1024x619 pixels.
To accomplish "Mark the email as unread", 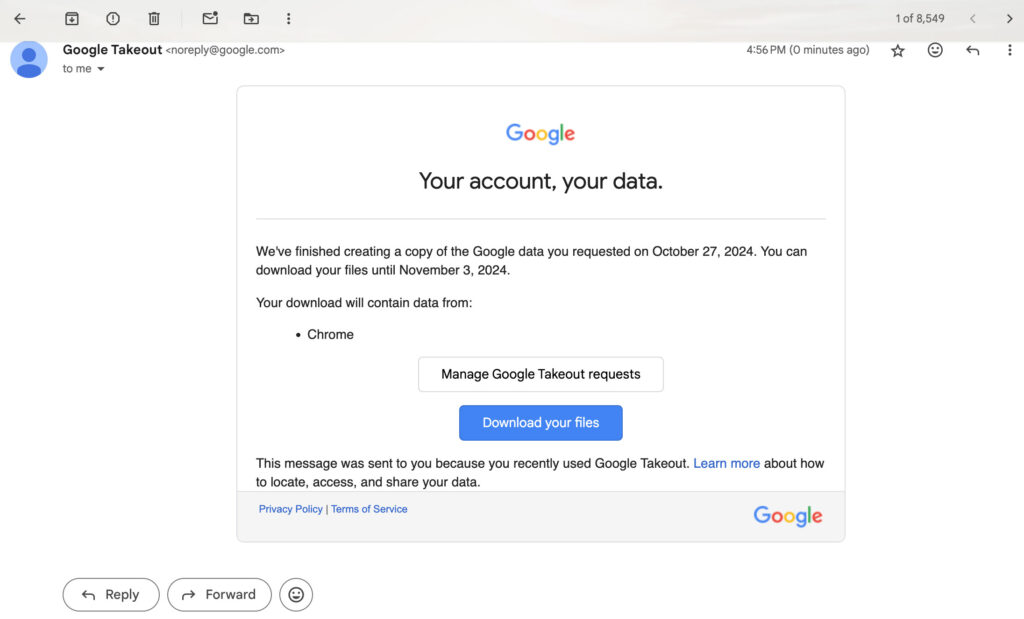I will pyautogui.click(x=208, y=18).
